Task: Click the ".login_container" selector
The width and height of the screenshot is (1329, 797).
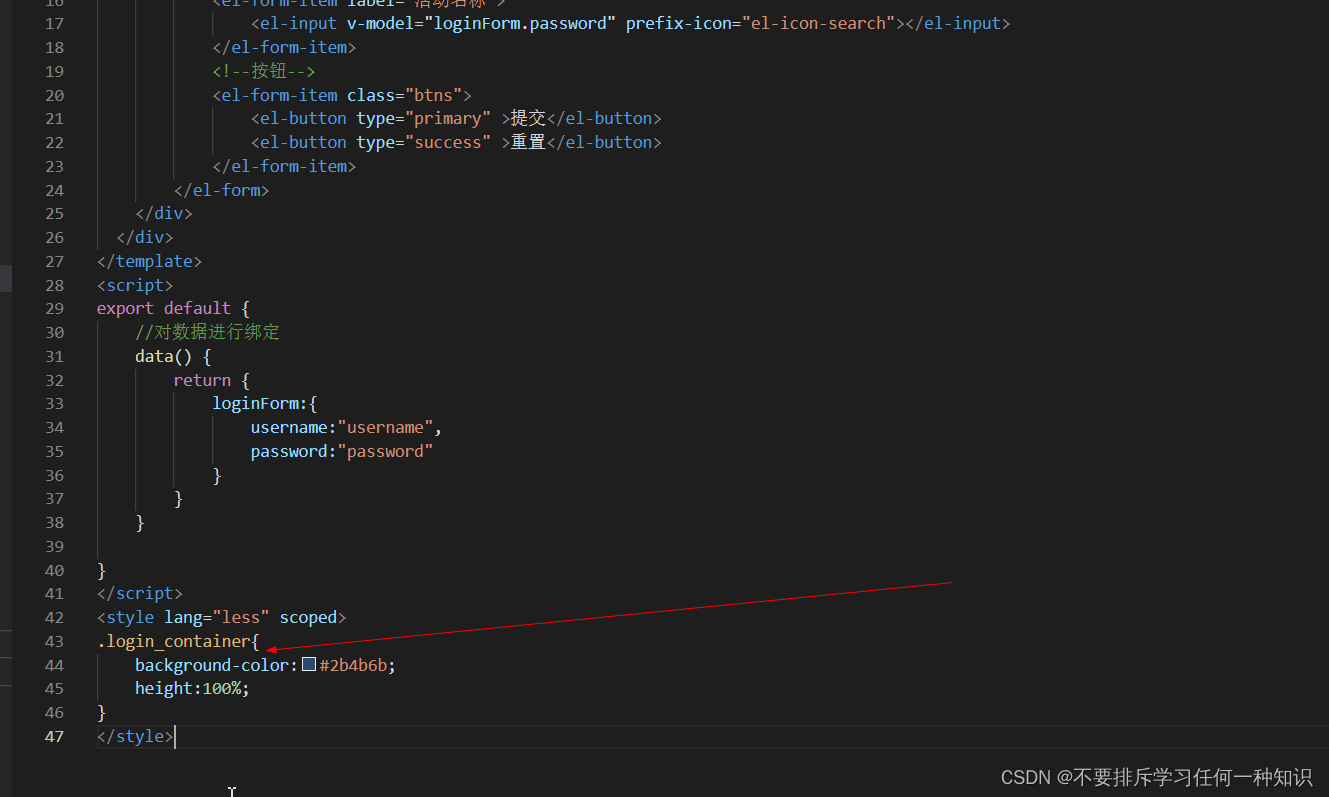Action: click(174, 641)
